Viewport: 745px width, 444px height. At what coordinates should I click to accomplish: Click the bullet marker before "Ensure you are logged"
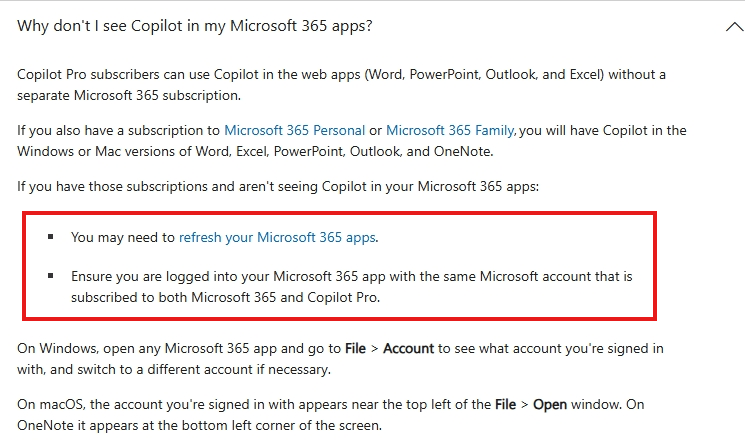pyautogui.click(x=50, y=275)
